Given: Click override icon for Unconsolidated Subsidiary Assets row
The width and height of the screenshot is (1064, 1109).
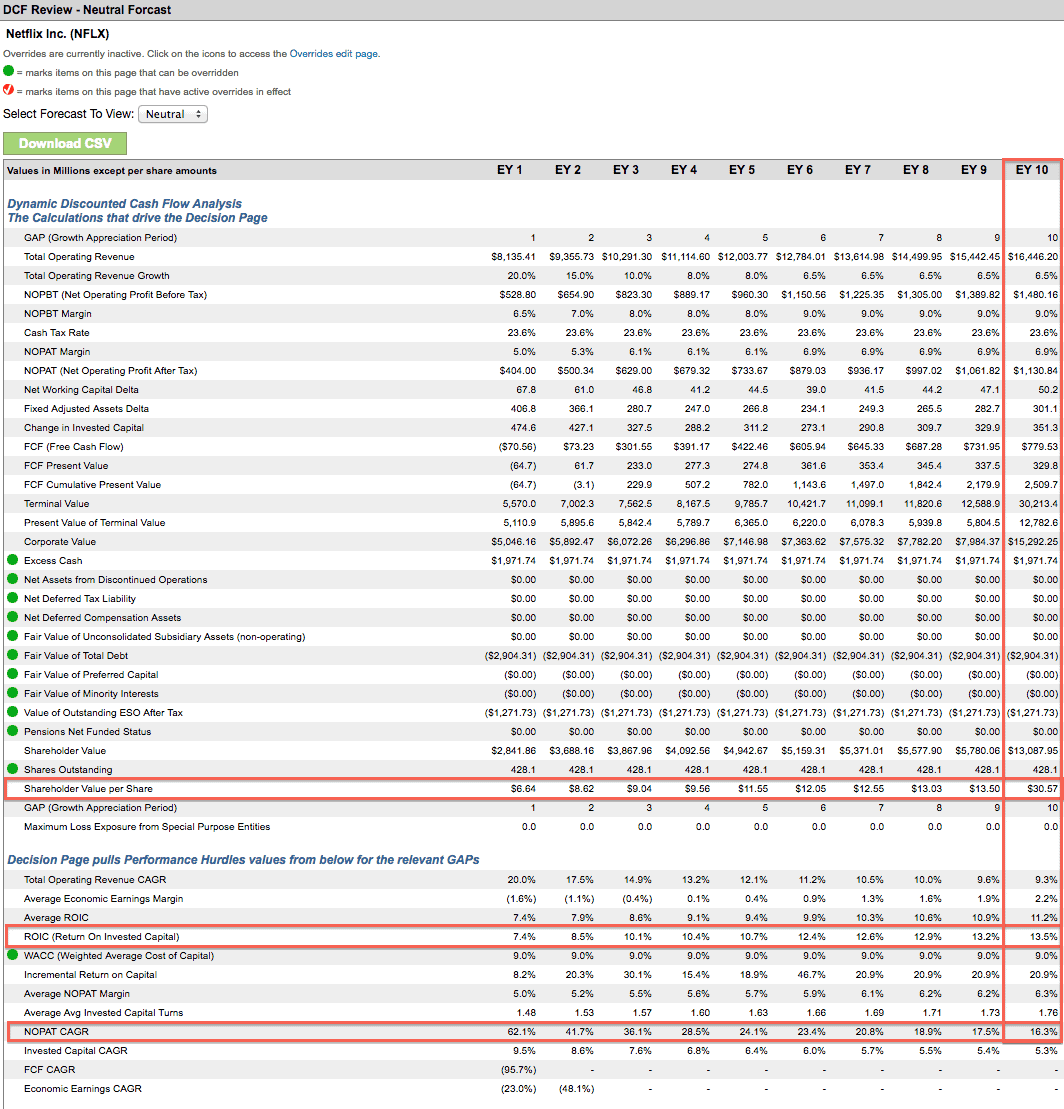Looking at the screenshot, I should pyautogui.click(x=12, y=636).
